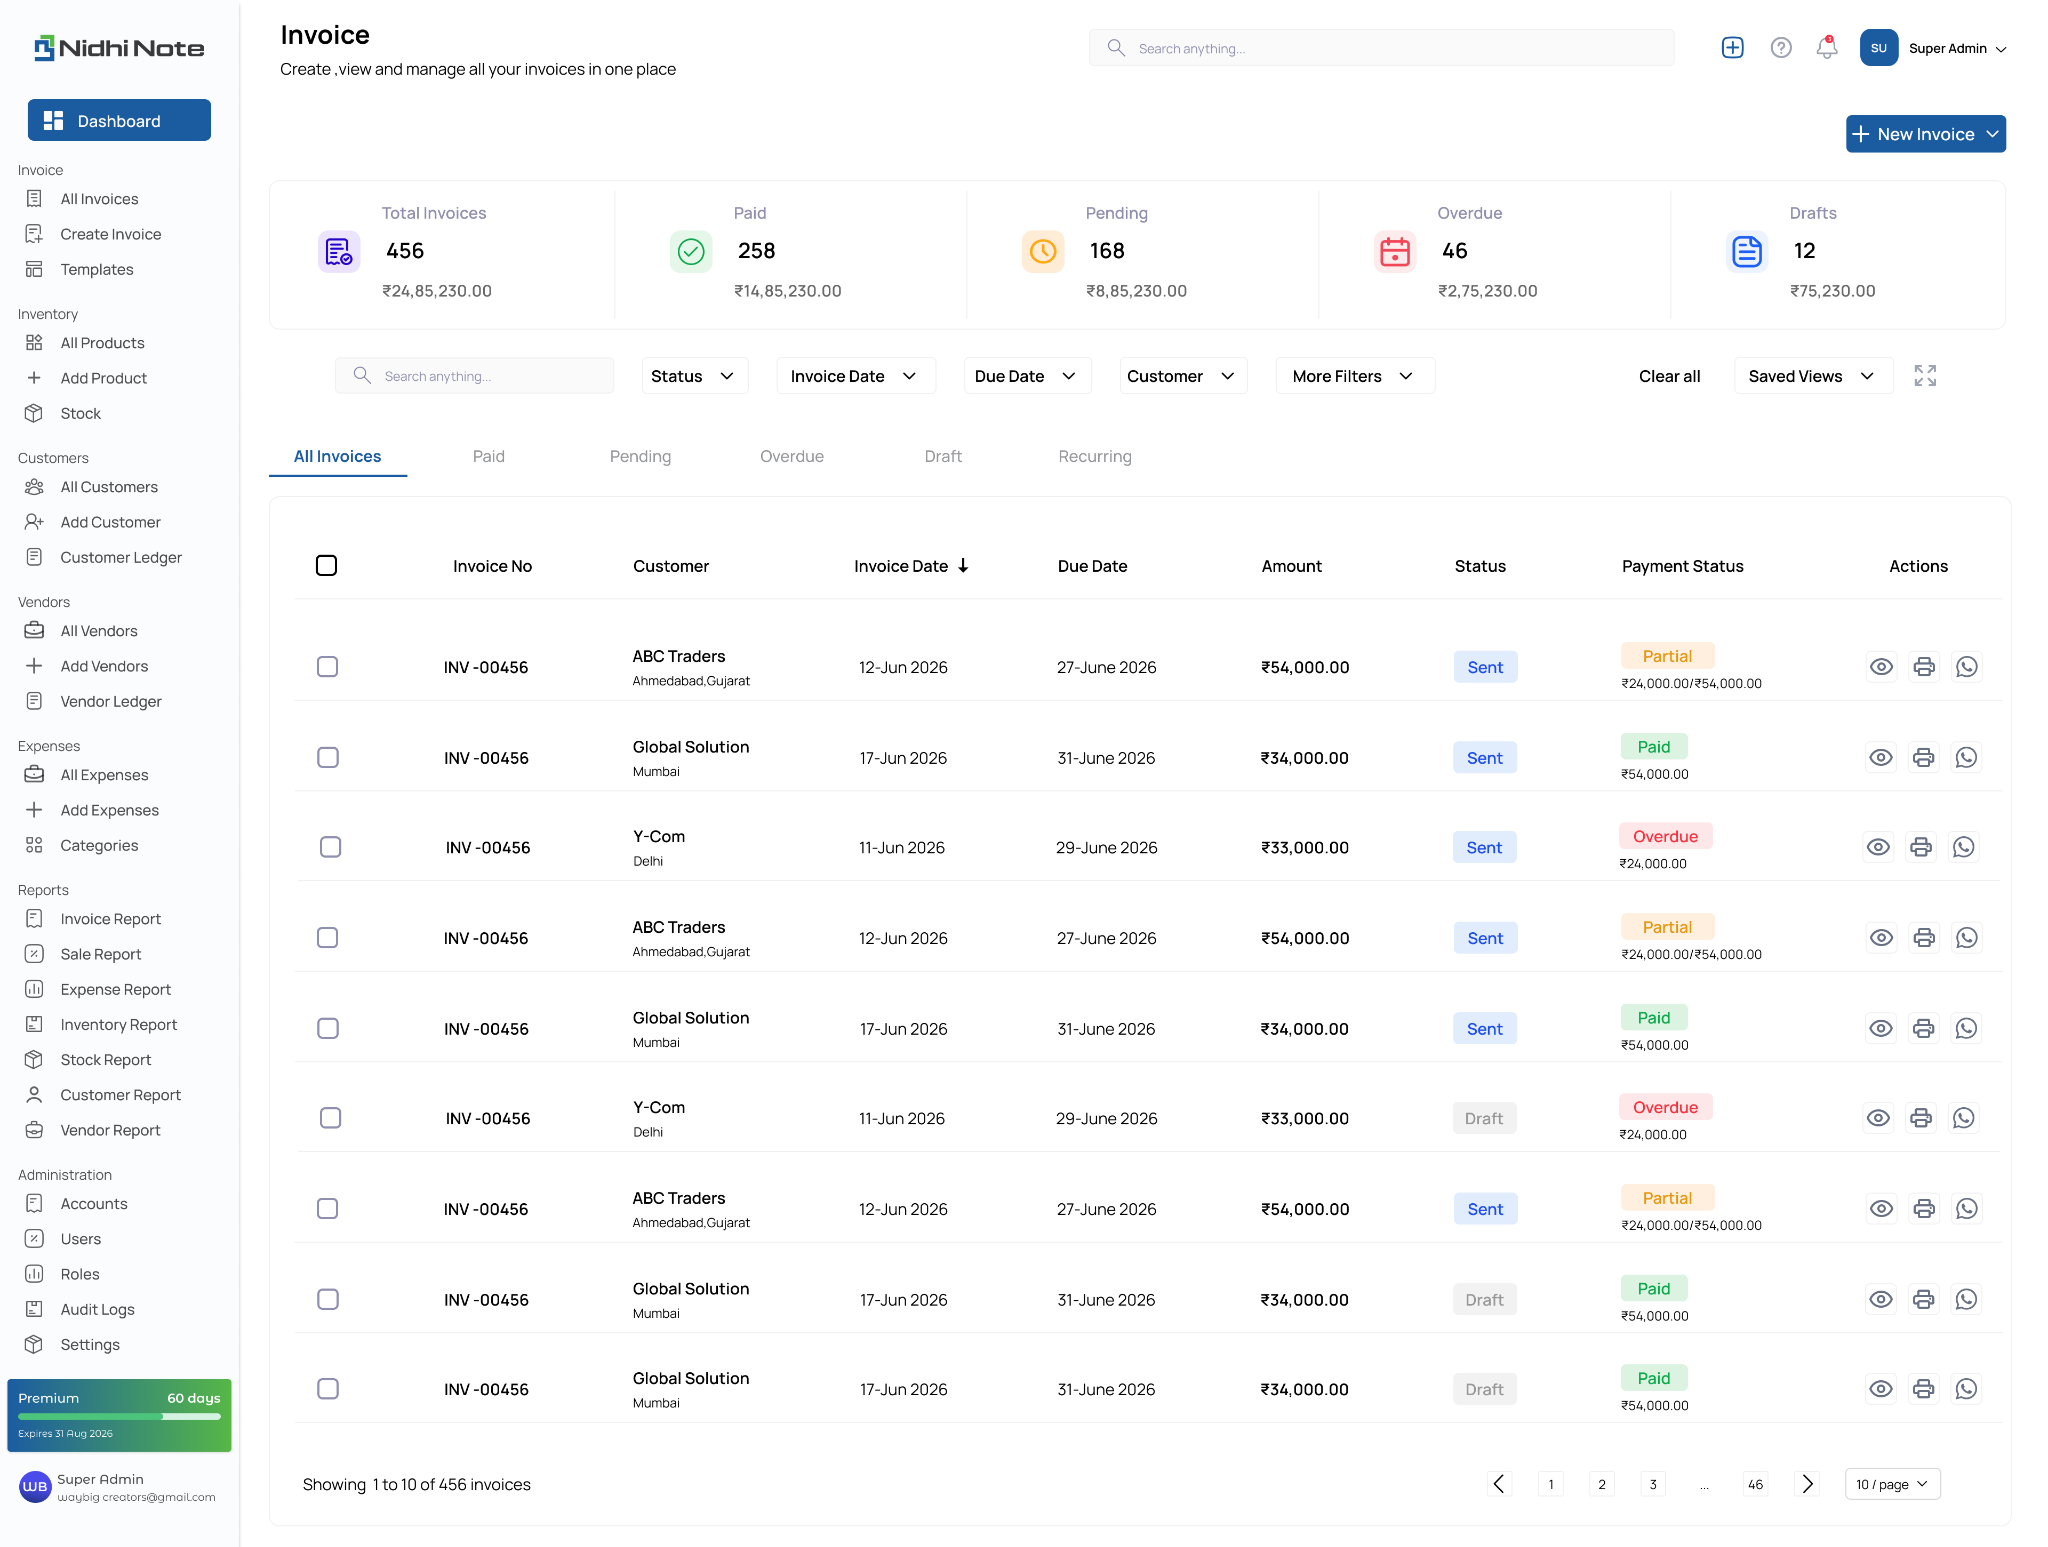This screenshot has width=2048, height=1547.
Task: Click the New Invoice button
Action: coord(1925,134)
